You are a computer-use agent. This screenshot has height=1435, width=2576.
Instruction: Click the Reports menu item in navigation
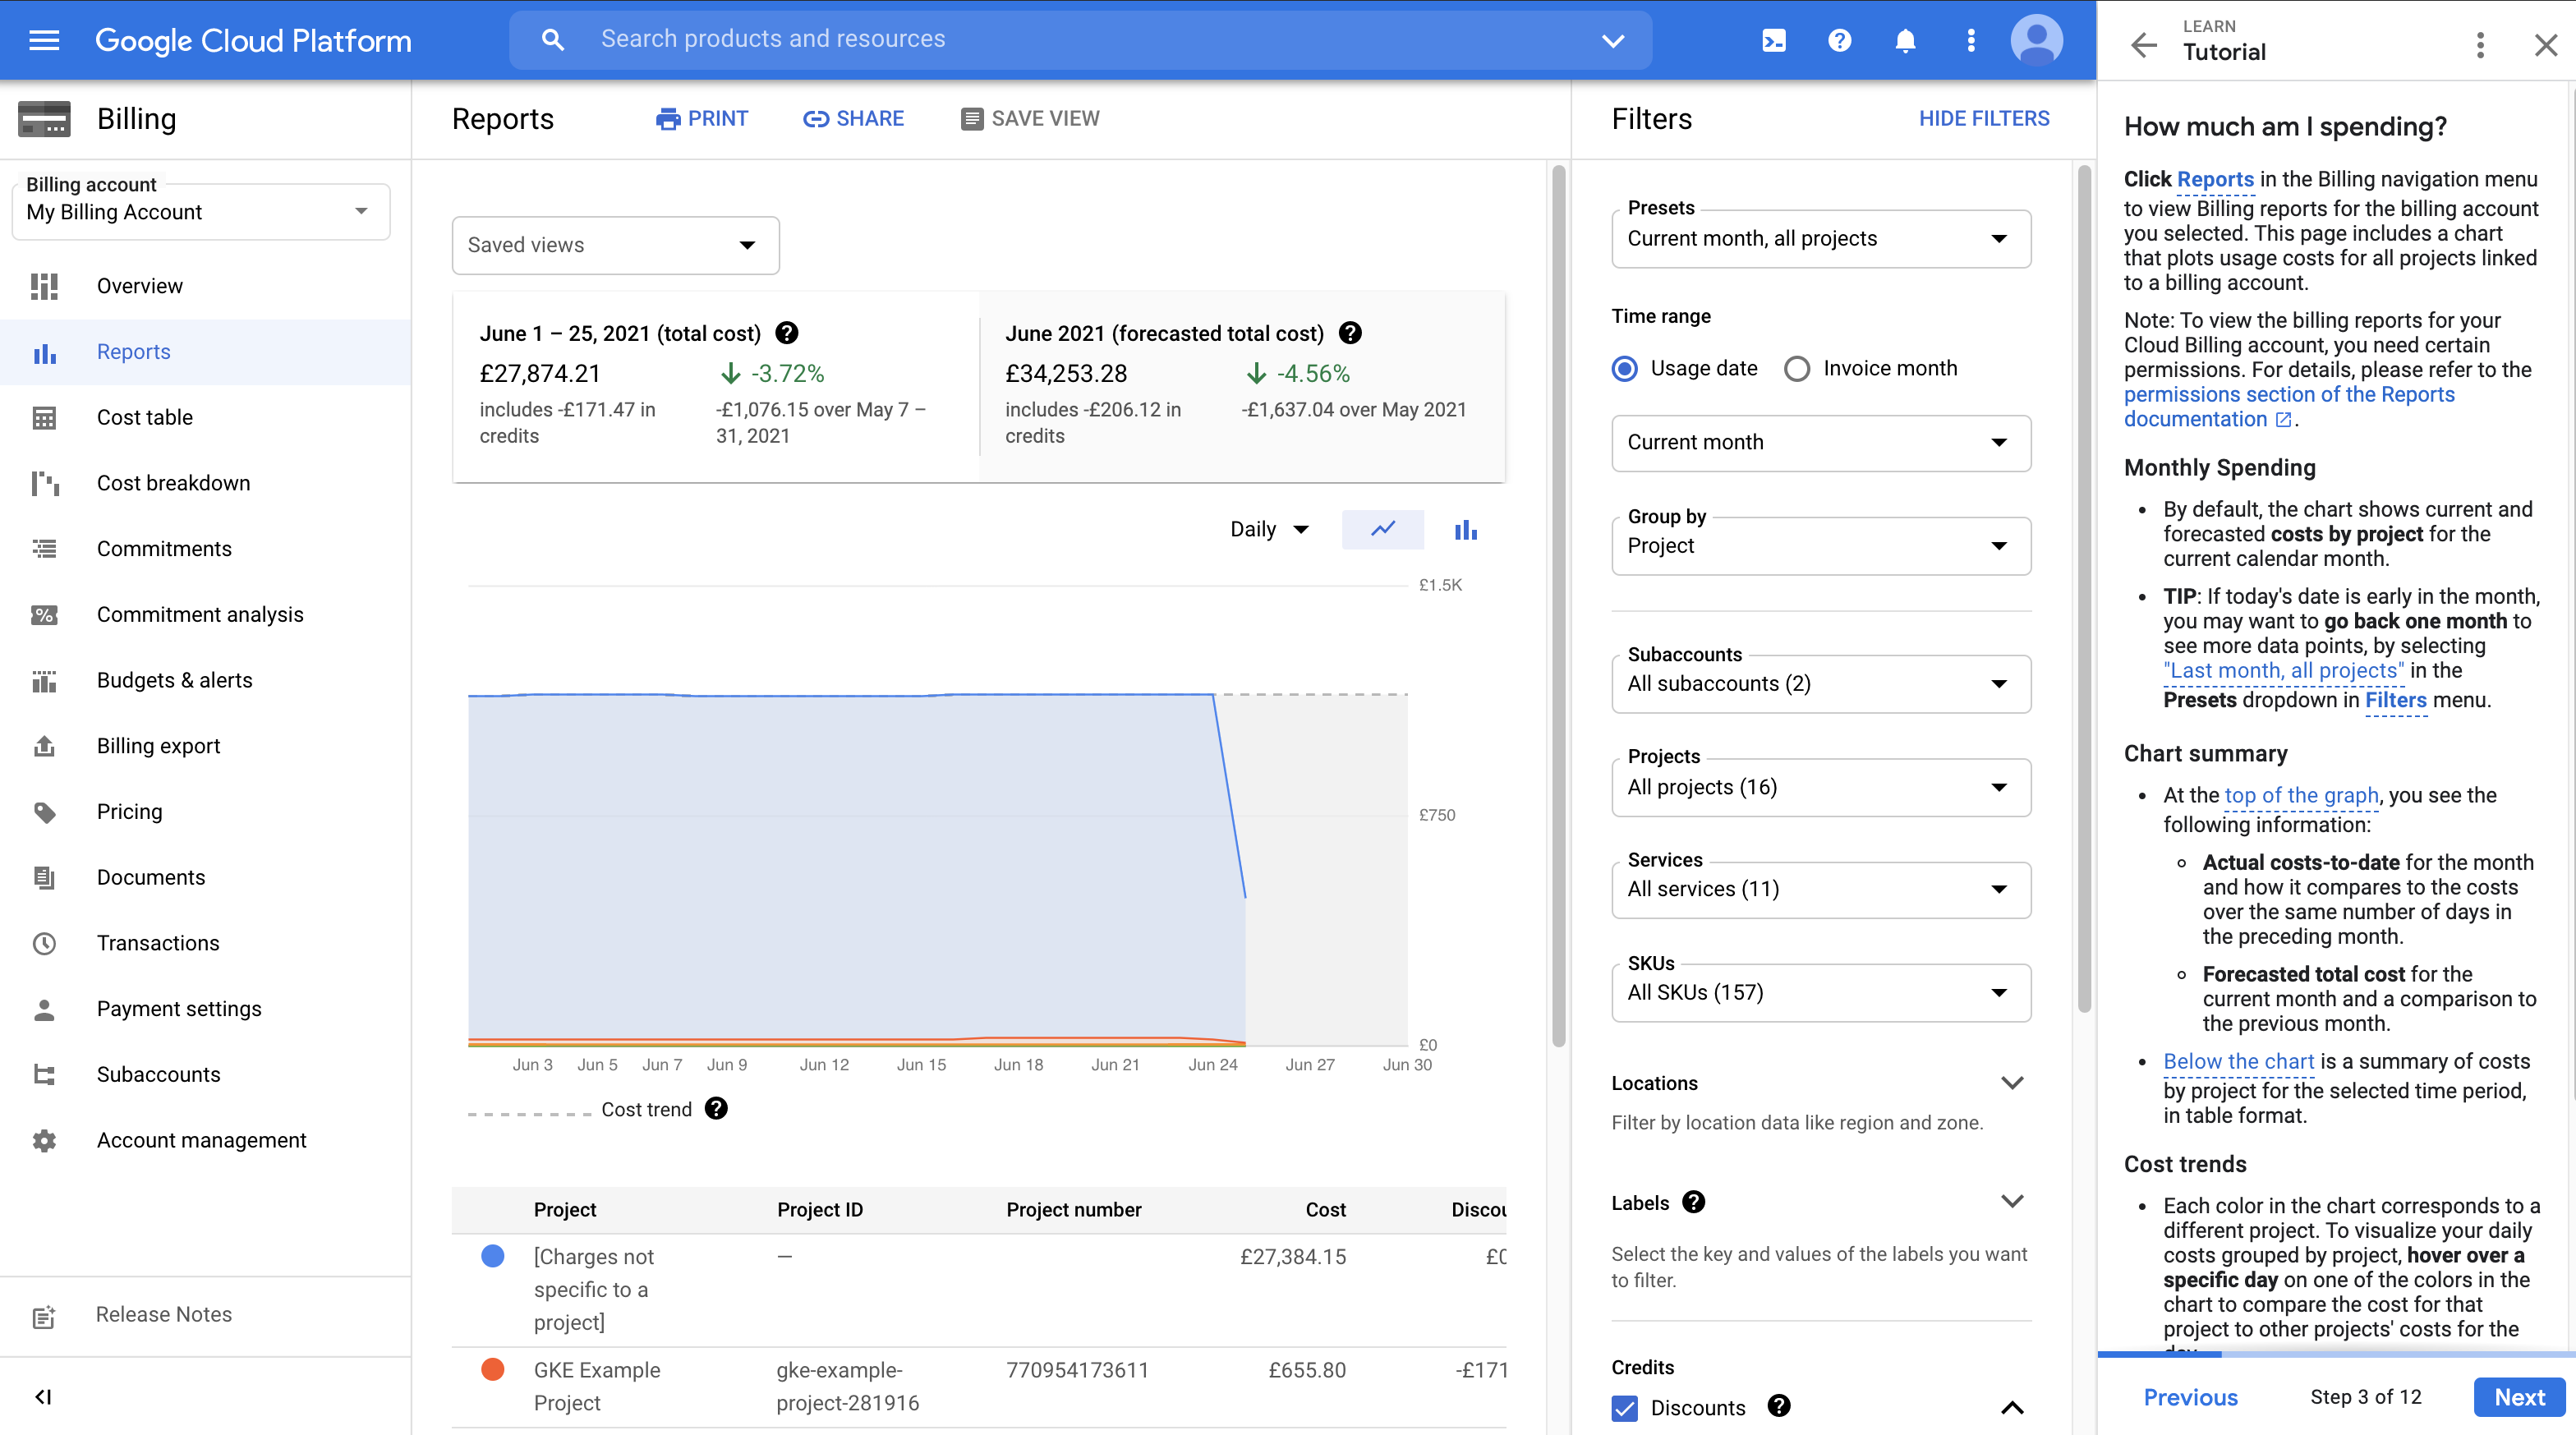134,350
